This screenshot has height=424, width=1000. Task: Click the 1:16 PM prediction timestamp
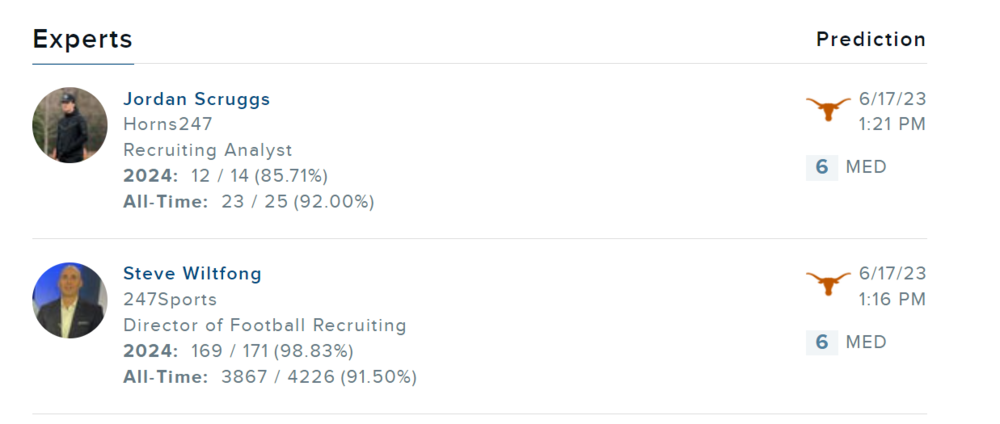892,300
